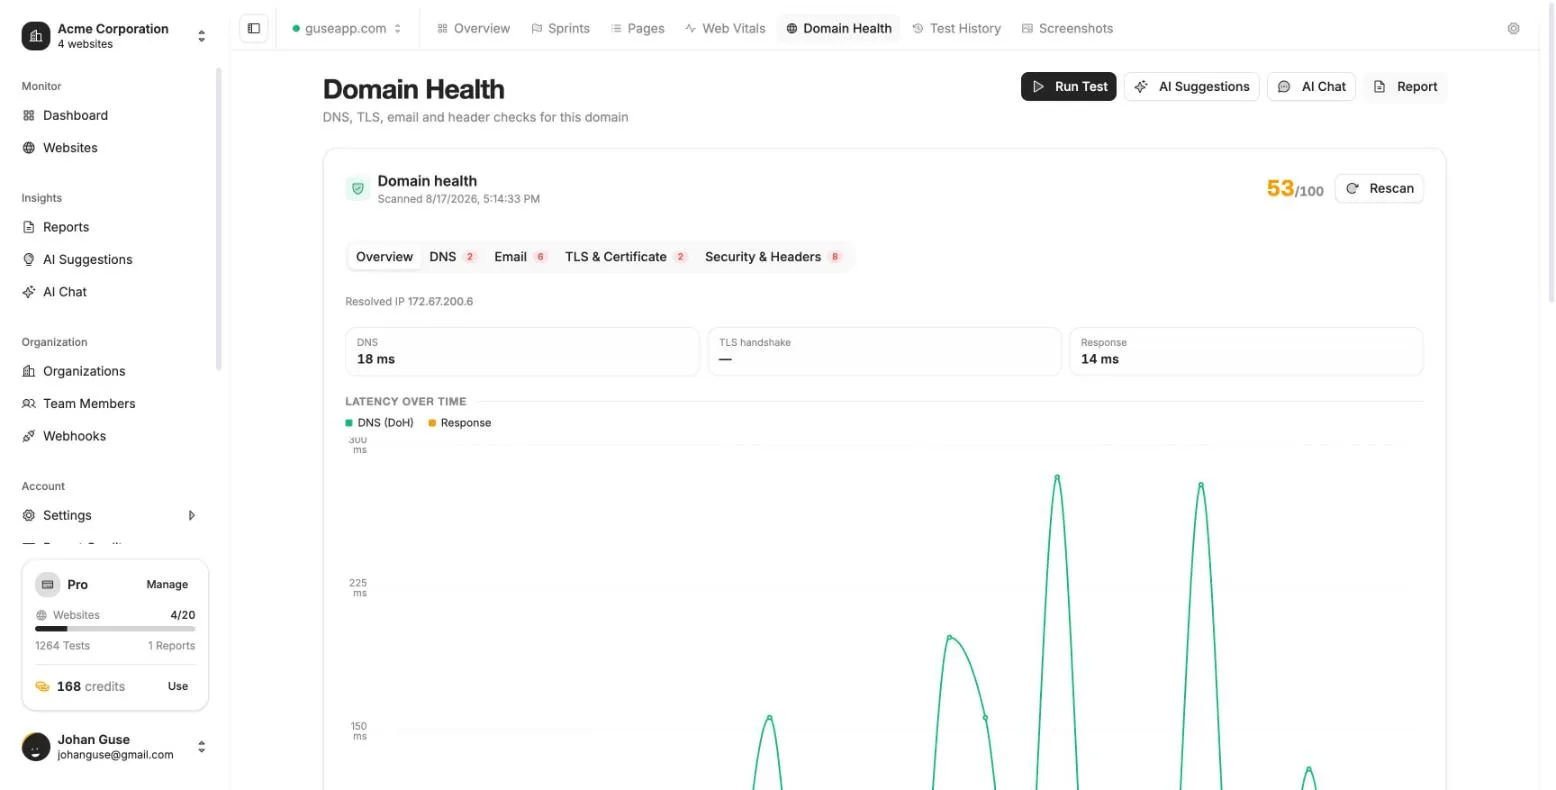This screenshot has width=1556, height=790.
Task: Click the Response 14 ms metric card
Action: click(1246, 352)
